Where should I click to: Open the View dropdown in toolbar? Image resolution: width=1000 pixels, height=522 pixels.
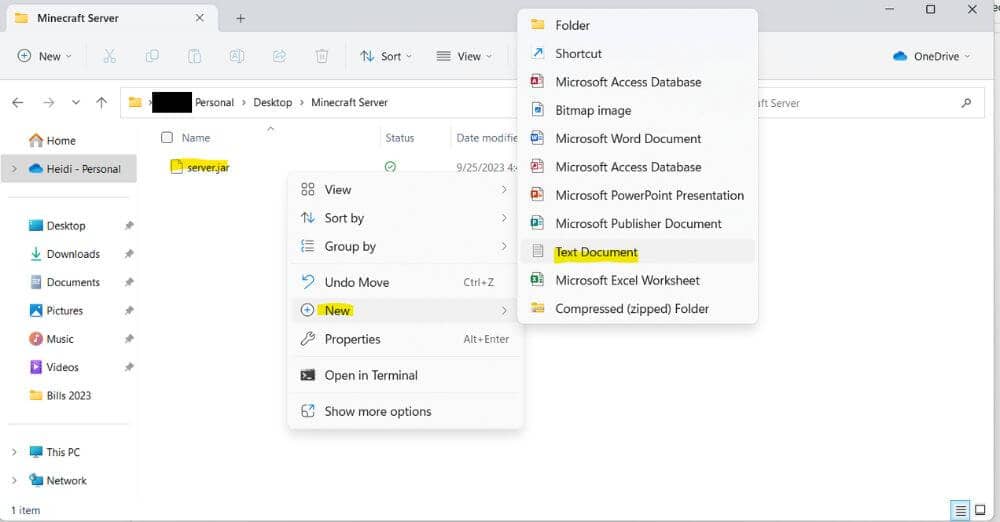[464, 56]
